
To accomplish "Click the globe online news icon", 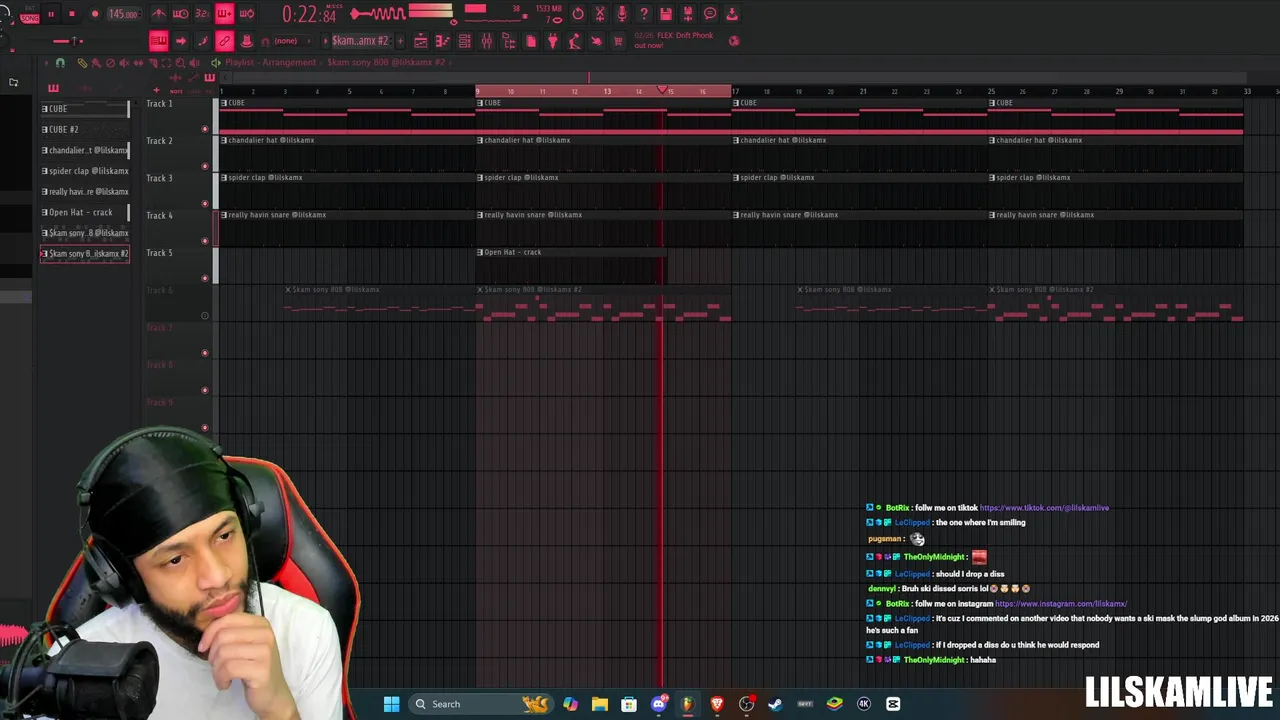I will 734,41.
